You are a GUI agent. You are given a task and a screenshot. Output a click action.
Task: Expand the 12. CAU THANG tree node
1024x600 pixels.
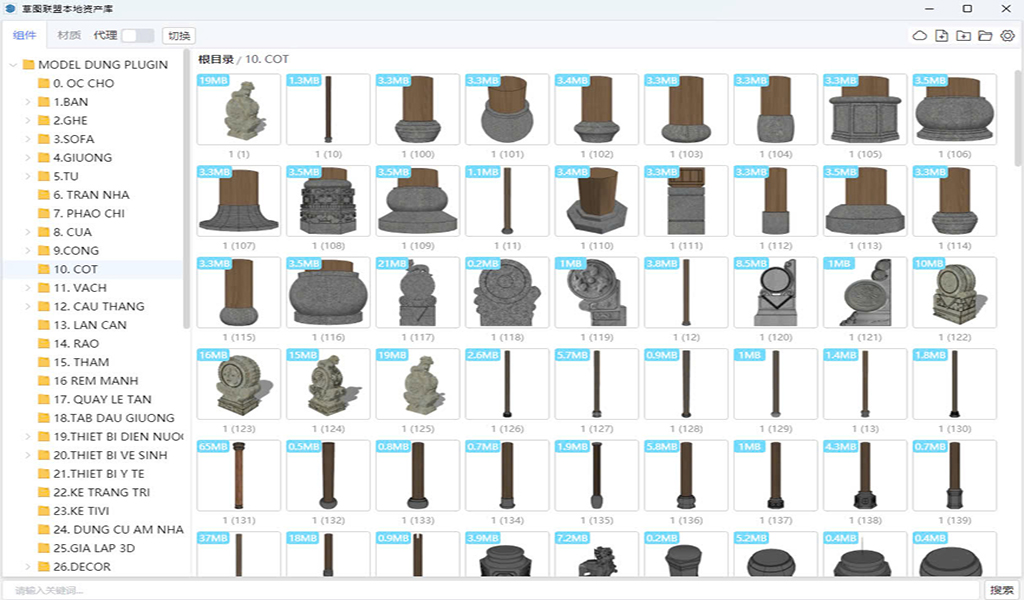(x=28, y=307)
